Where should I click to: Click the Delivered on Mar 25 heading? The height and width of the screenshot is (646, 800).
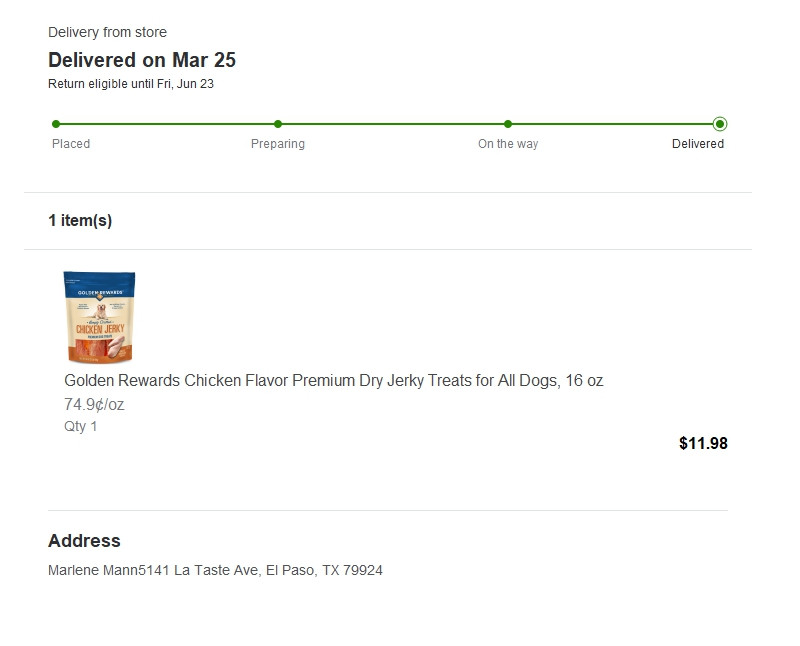[142, 60]
